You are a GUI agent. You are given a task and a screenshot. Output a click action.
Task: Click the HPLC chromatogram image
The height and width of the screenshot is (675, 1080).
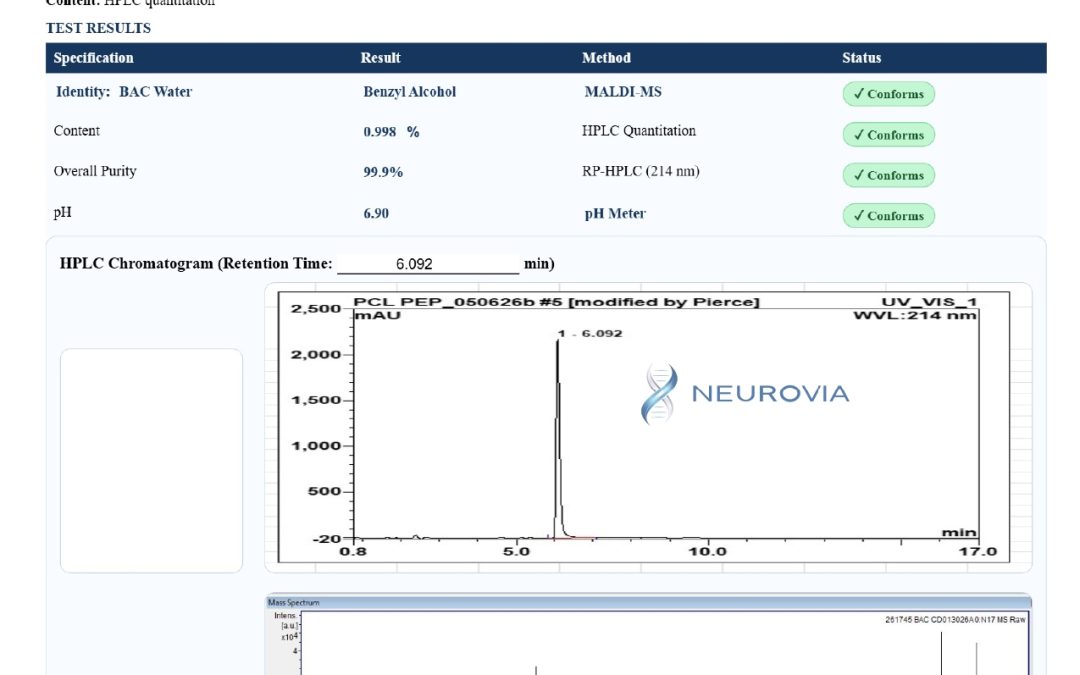click(644, 427)
